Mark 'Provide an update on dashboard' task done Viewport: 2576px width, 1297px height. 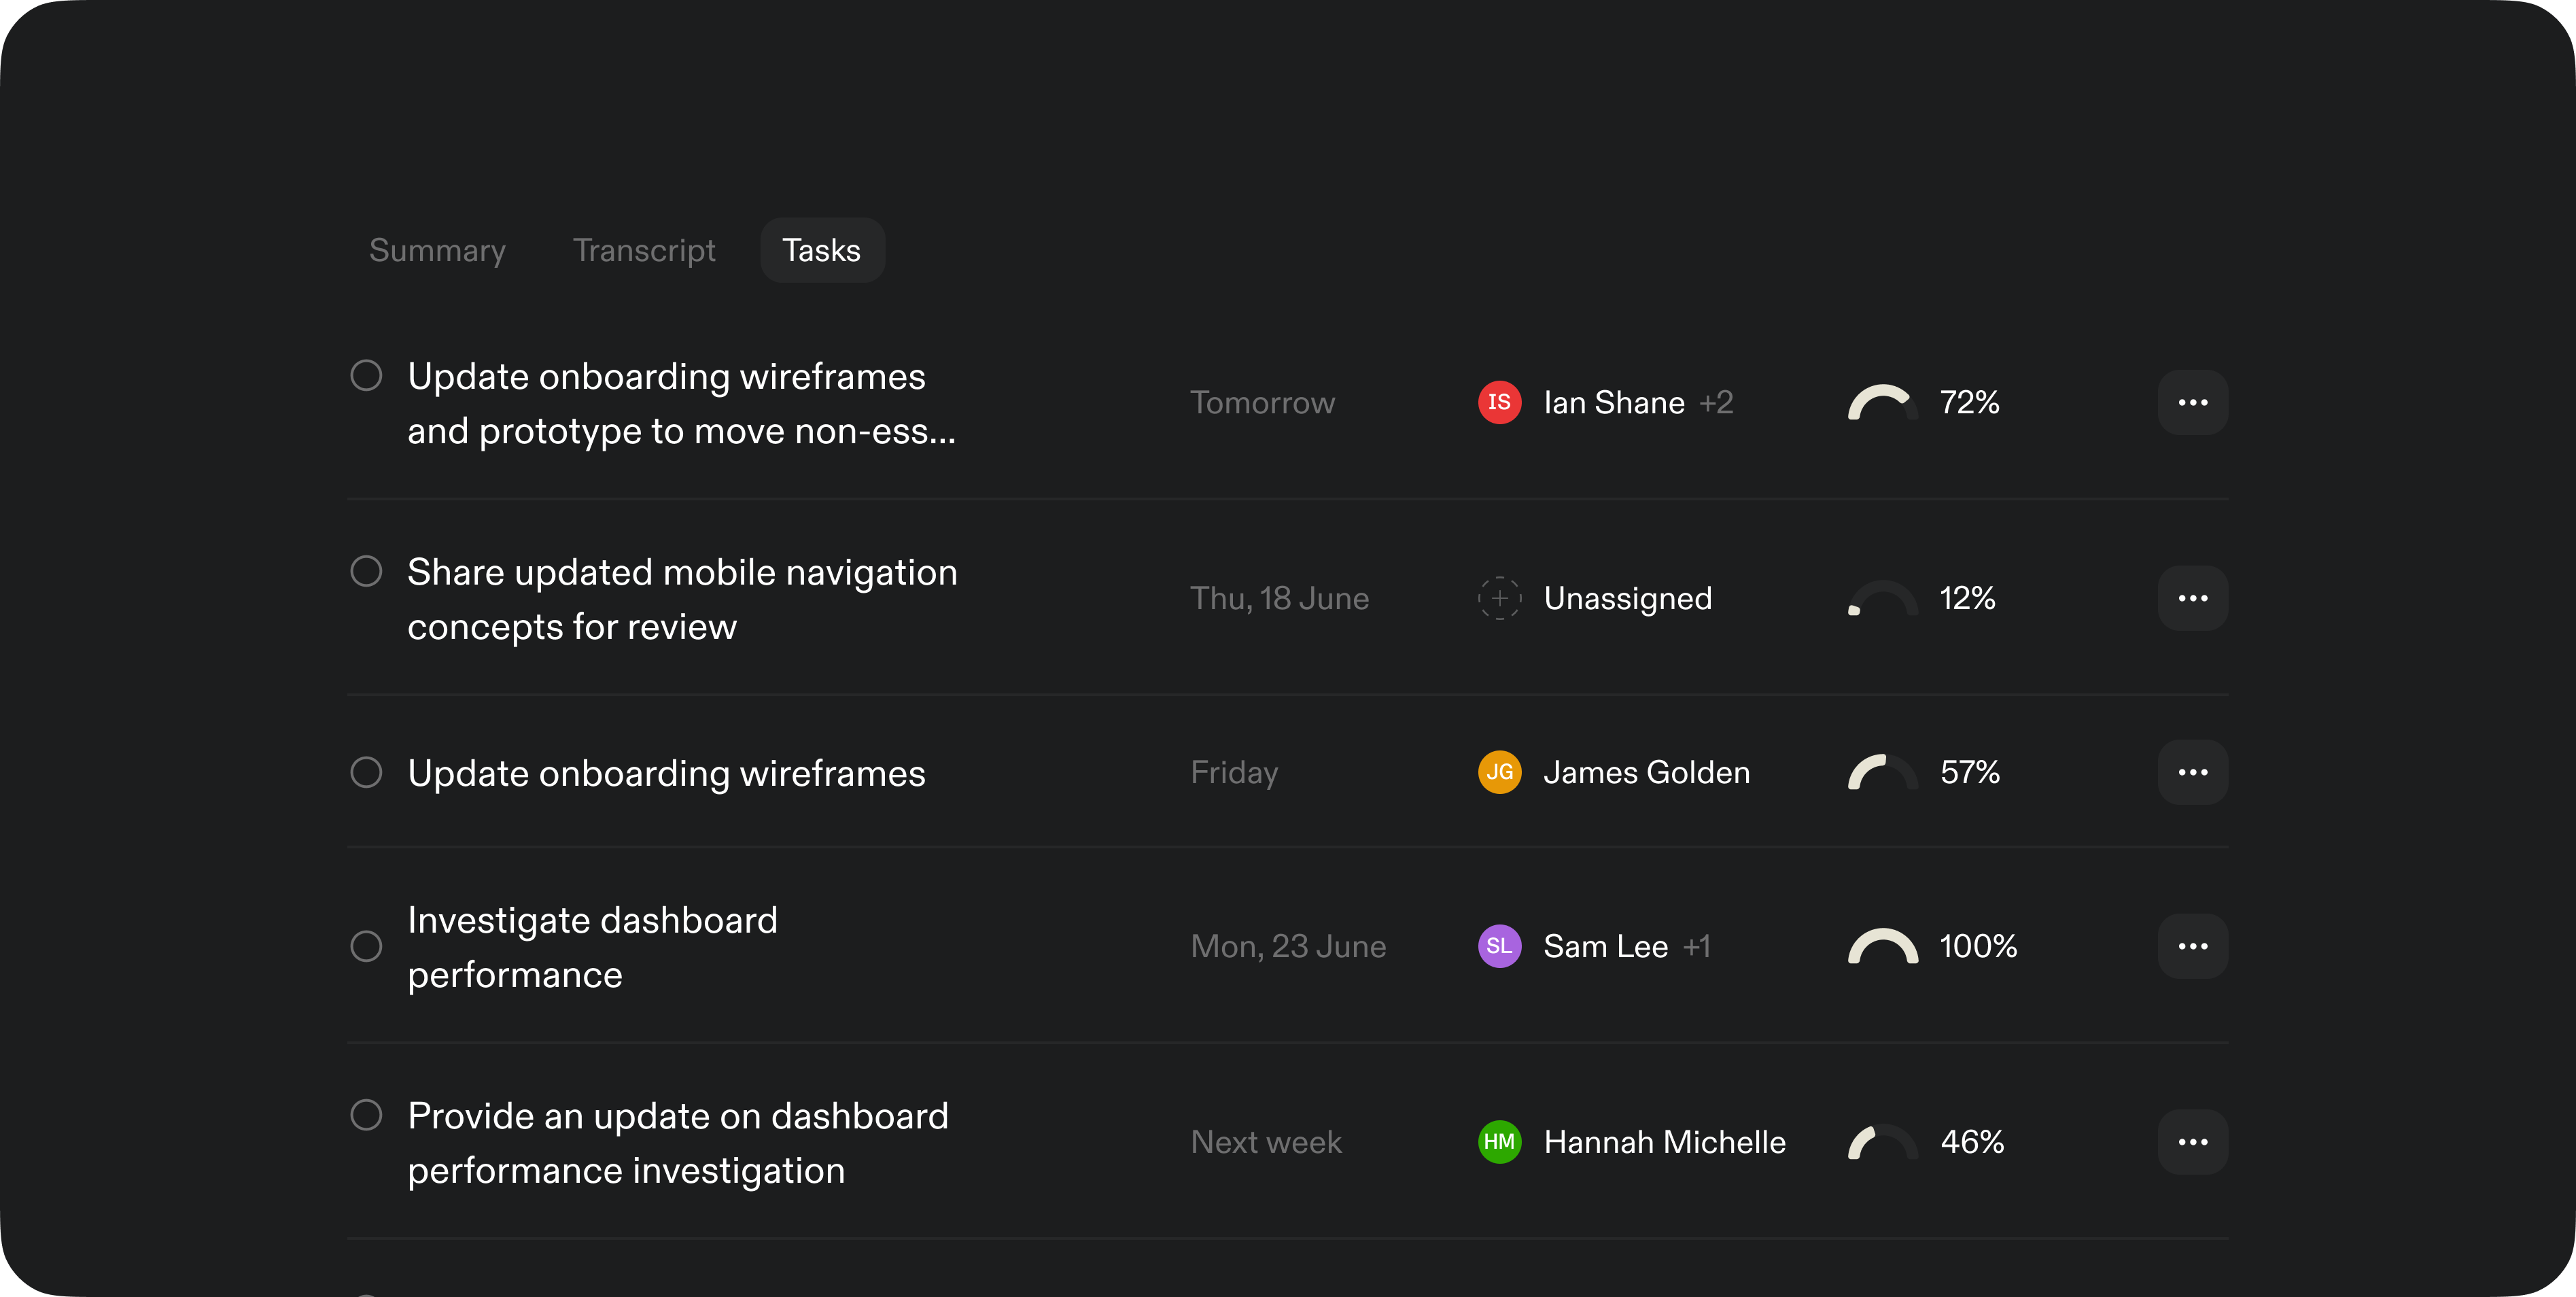(366, 1115)
